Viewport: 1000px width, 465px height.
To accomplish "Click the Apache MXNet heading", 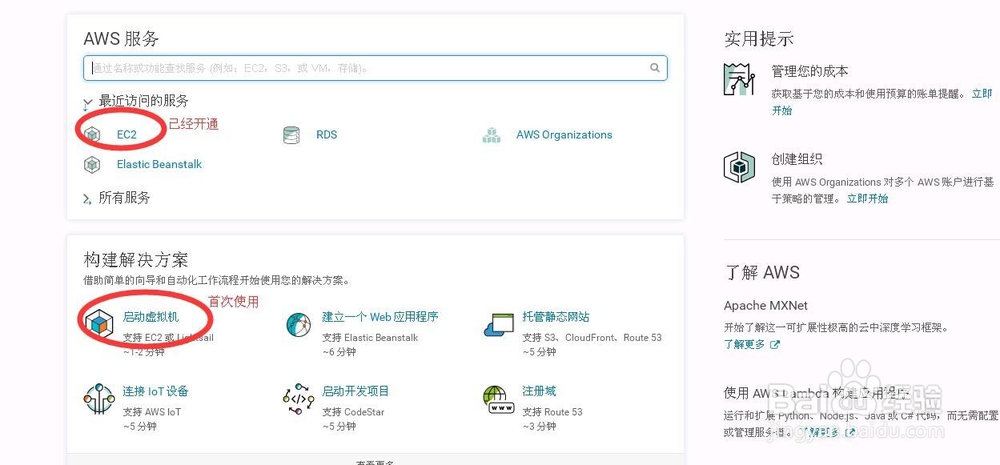I will 765,306.
